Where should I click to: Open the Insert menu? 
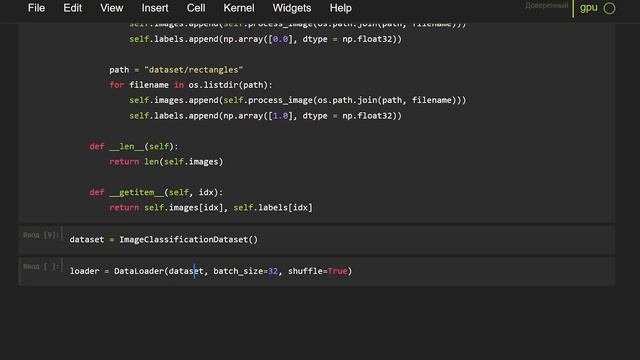click(155, 8)
